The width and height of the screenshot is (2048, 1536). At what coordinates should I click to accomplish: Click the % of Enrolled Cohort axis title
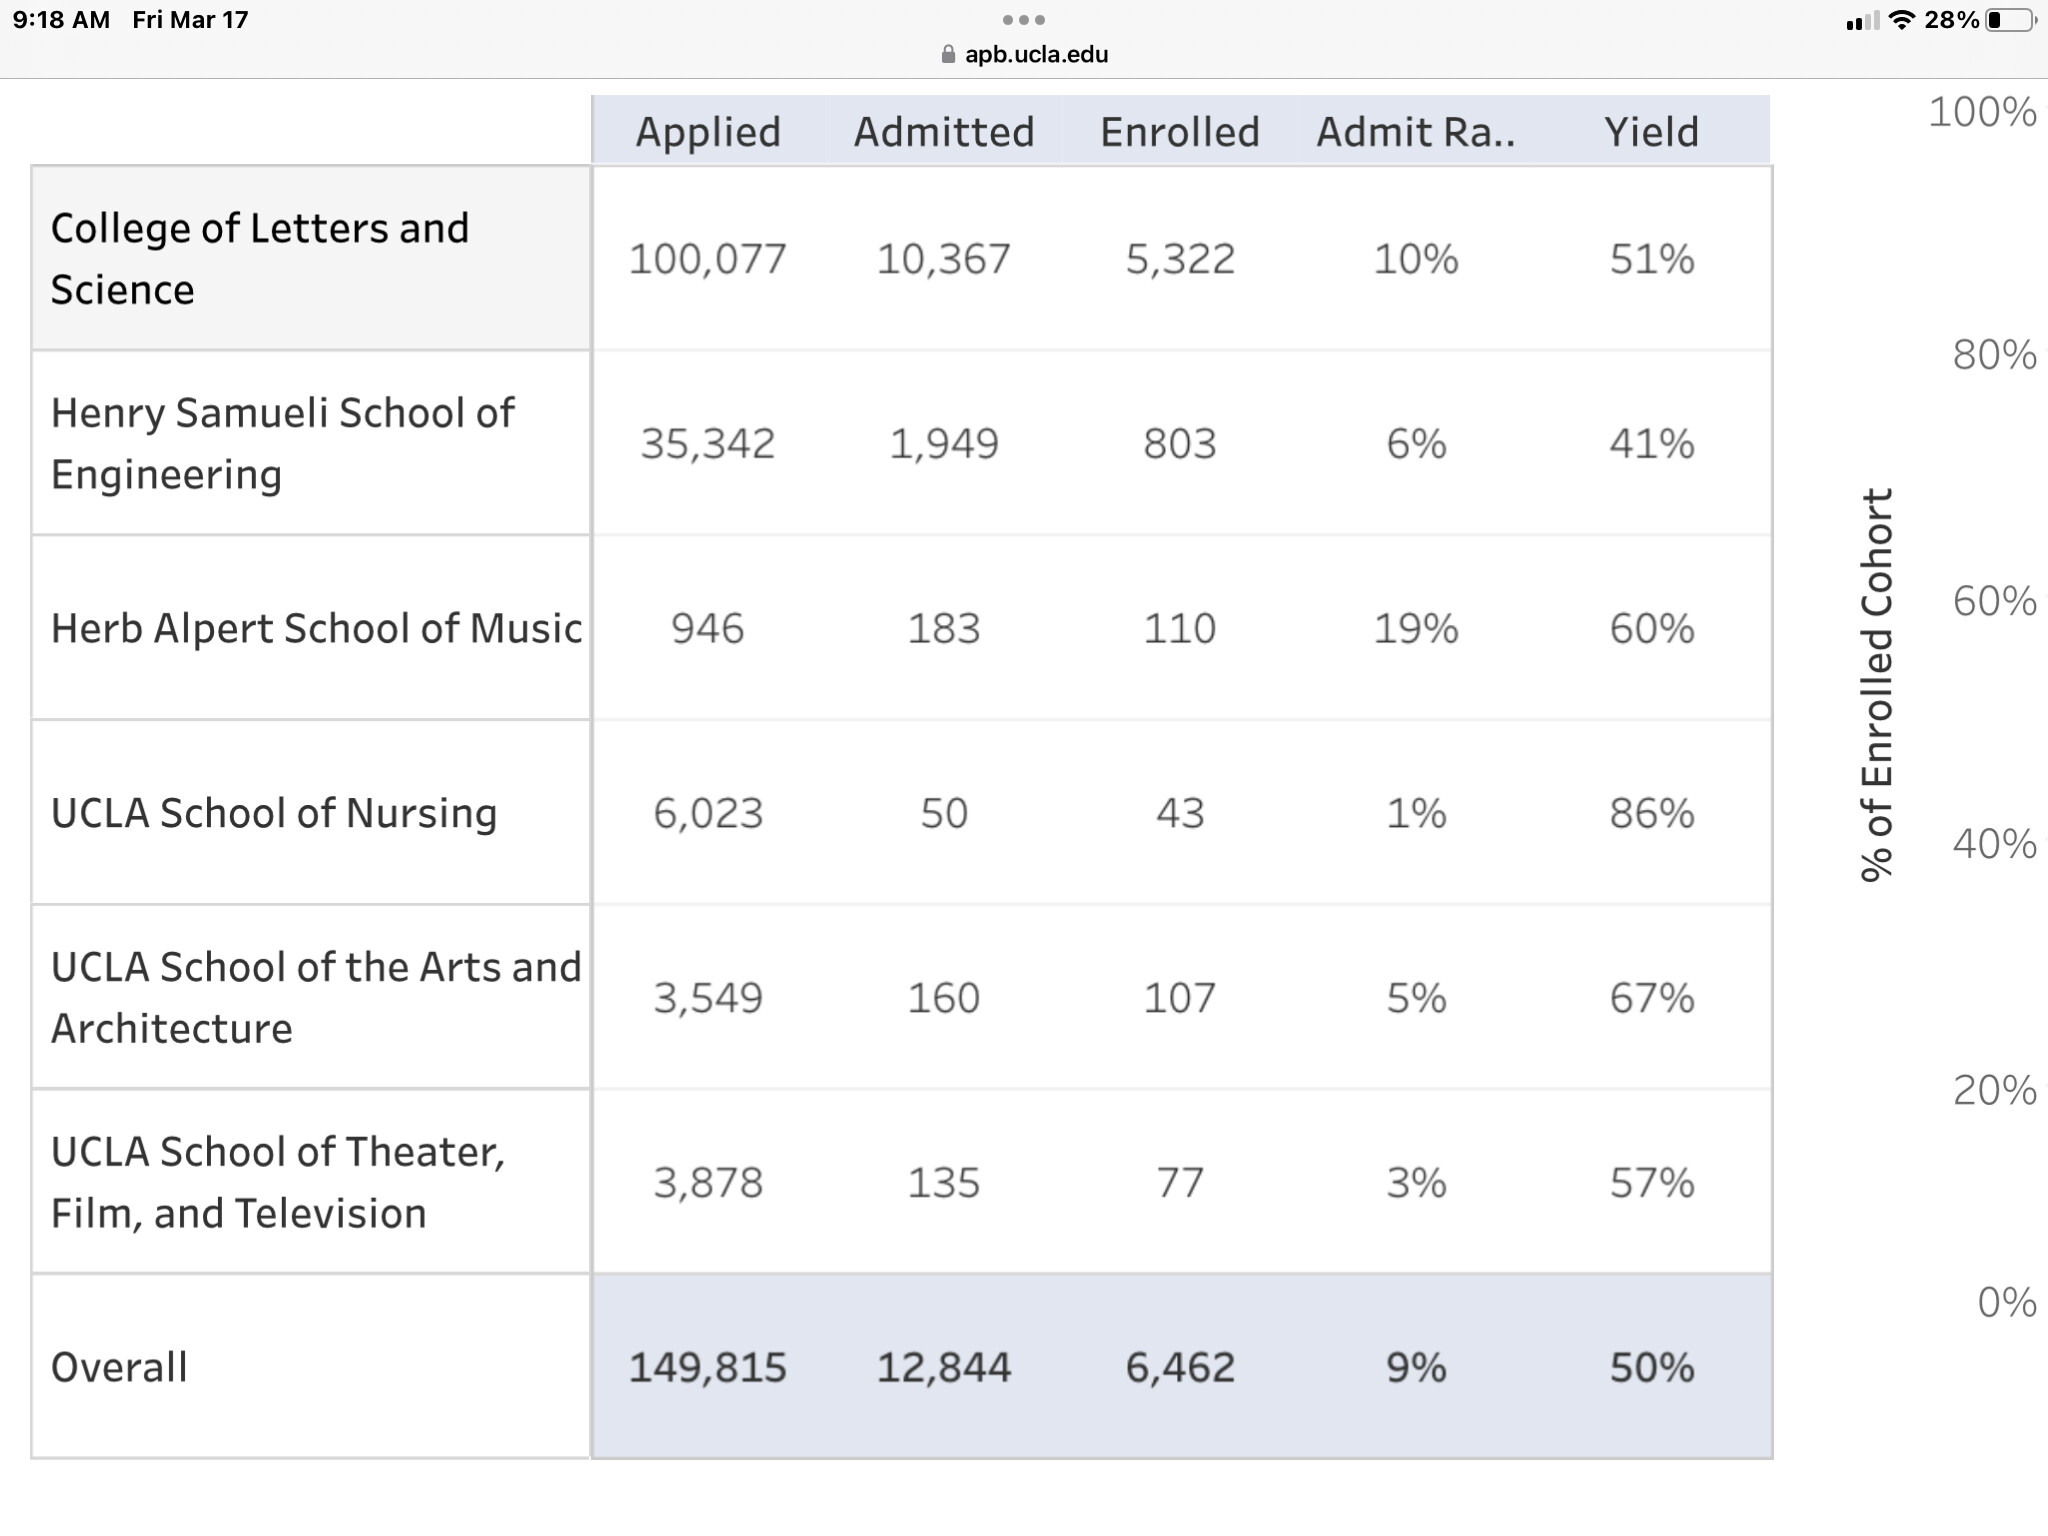pos(1876,685)
